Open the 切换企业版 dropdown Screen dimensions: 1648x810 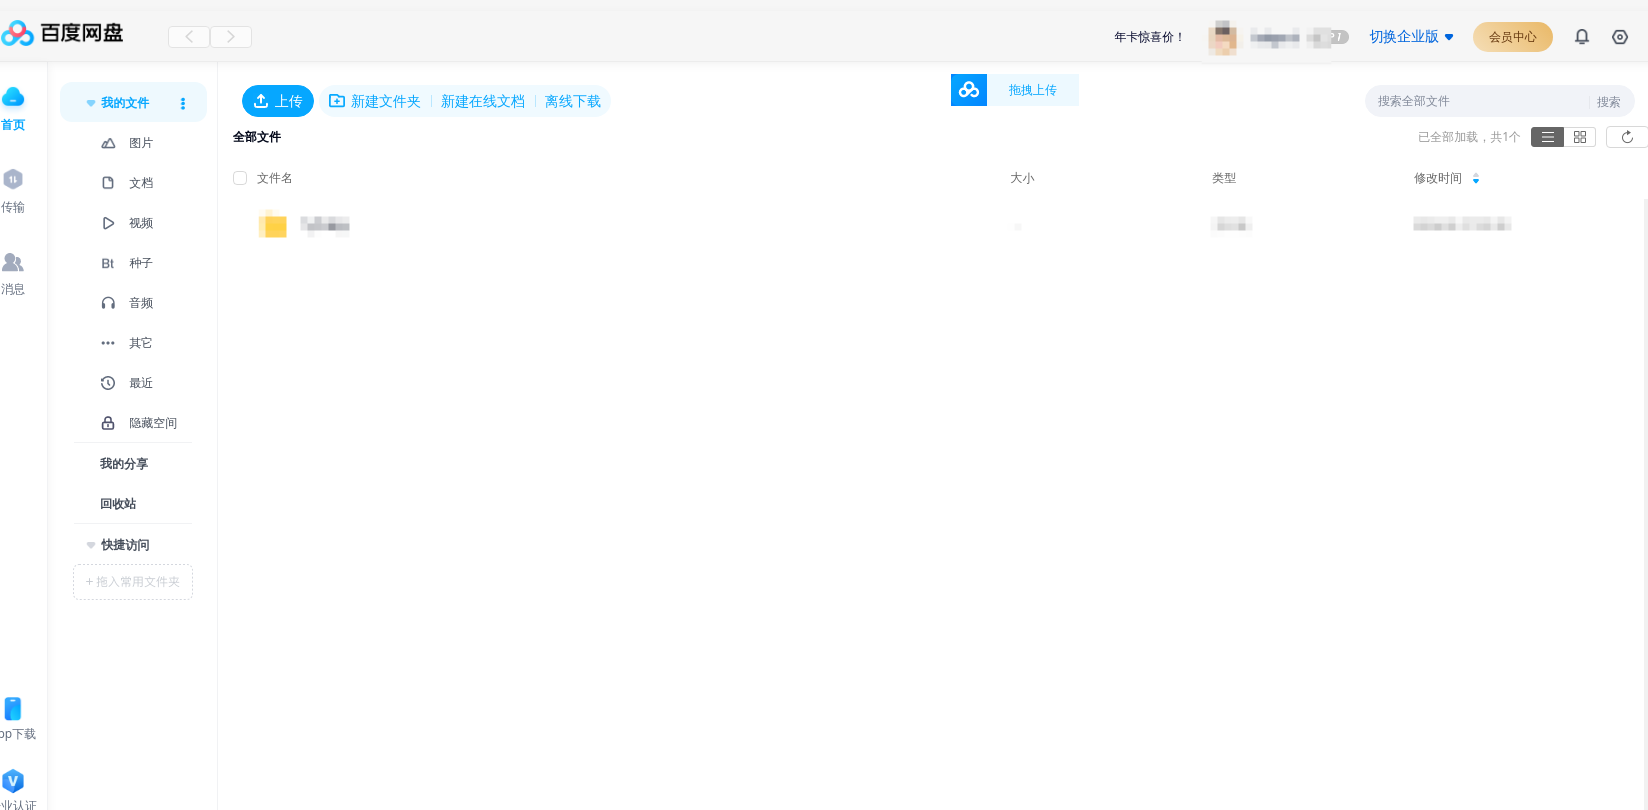(1411, 37)
